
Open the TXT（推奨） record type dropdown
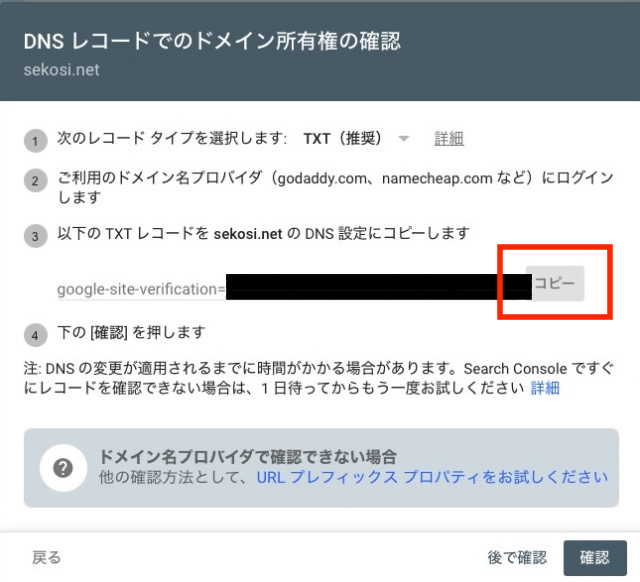tap(342, 139)
